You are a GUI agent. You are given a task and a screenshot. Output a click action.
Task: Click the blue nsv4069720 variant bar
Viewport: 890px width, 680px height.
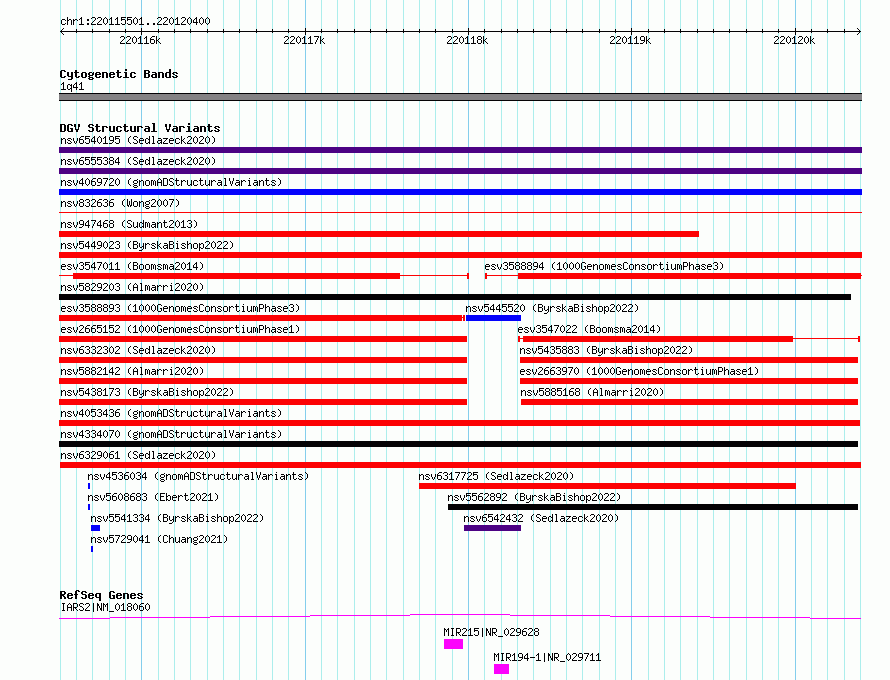click(460, 192)
